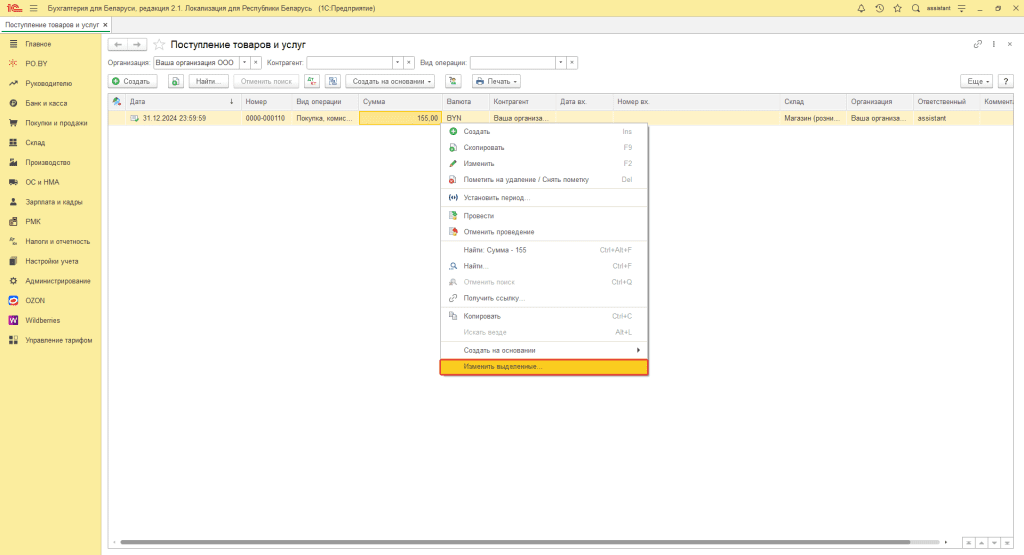This screenshot has width=1024, height=555.
Task: Click the Создать button in toolbar
Action: pyautogui.click(x=132, y=81)
